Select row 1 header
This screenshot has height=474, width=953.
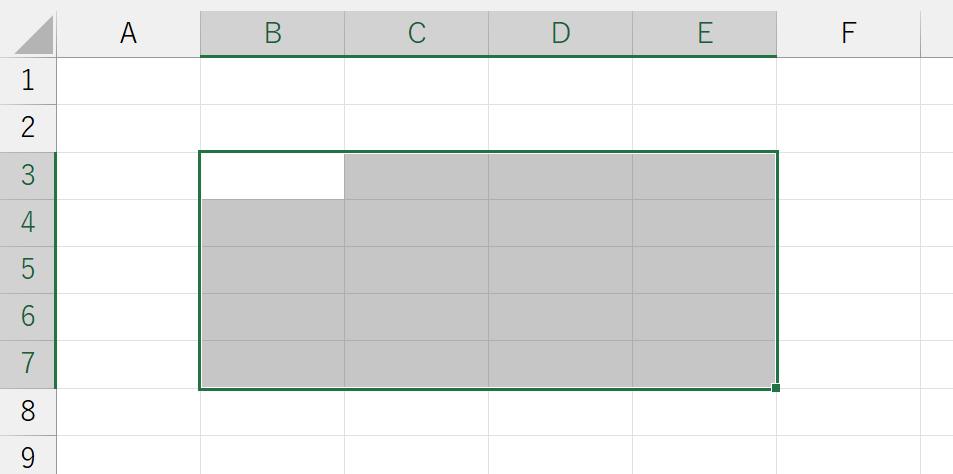[28, 81]
